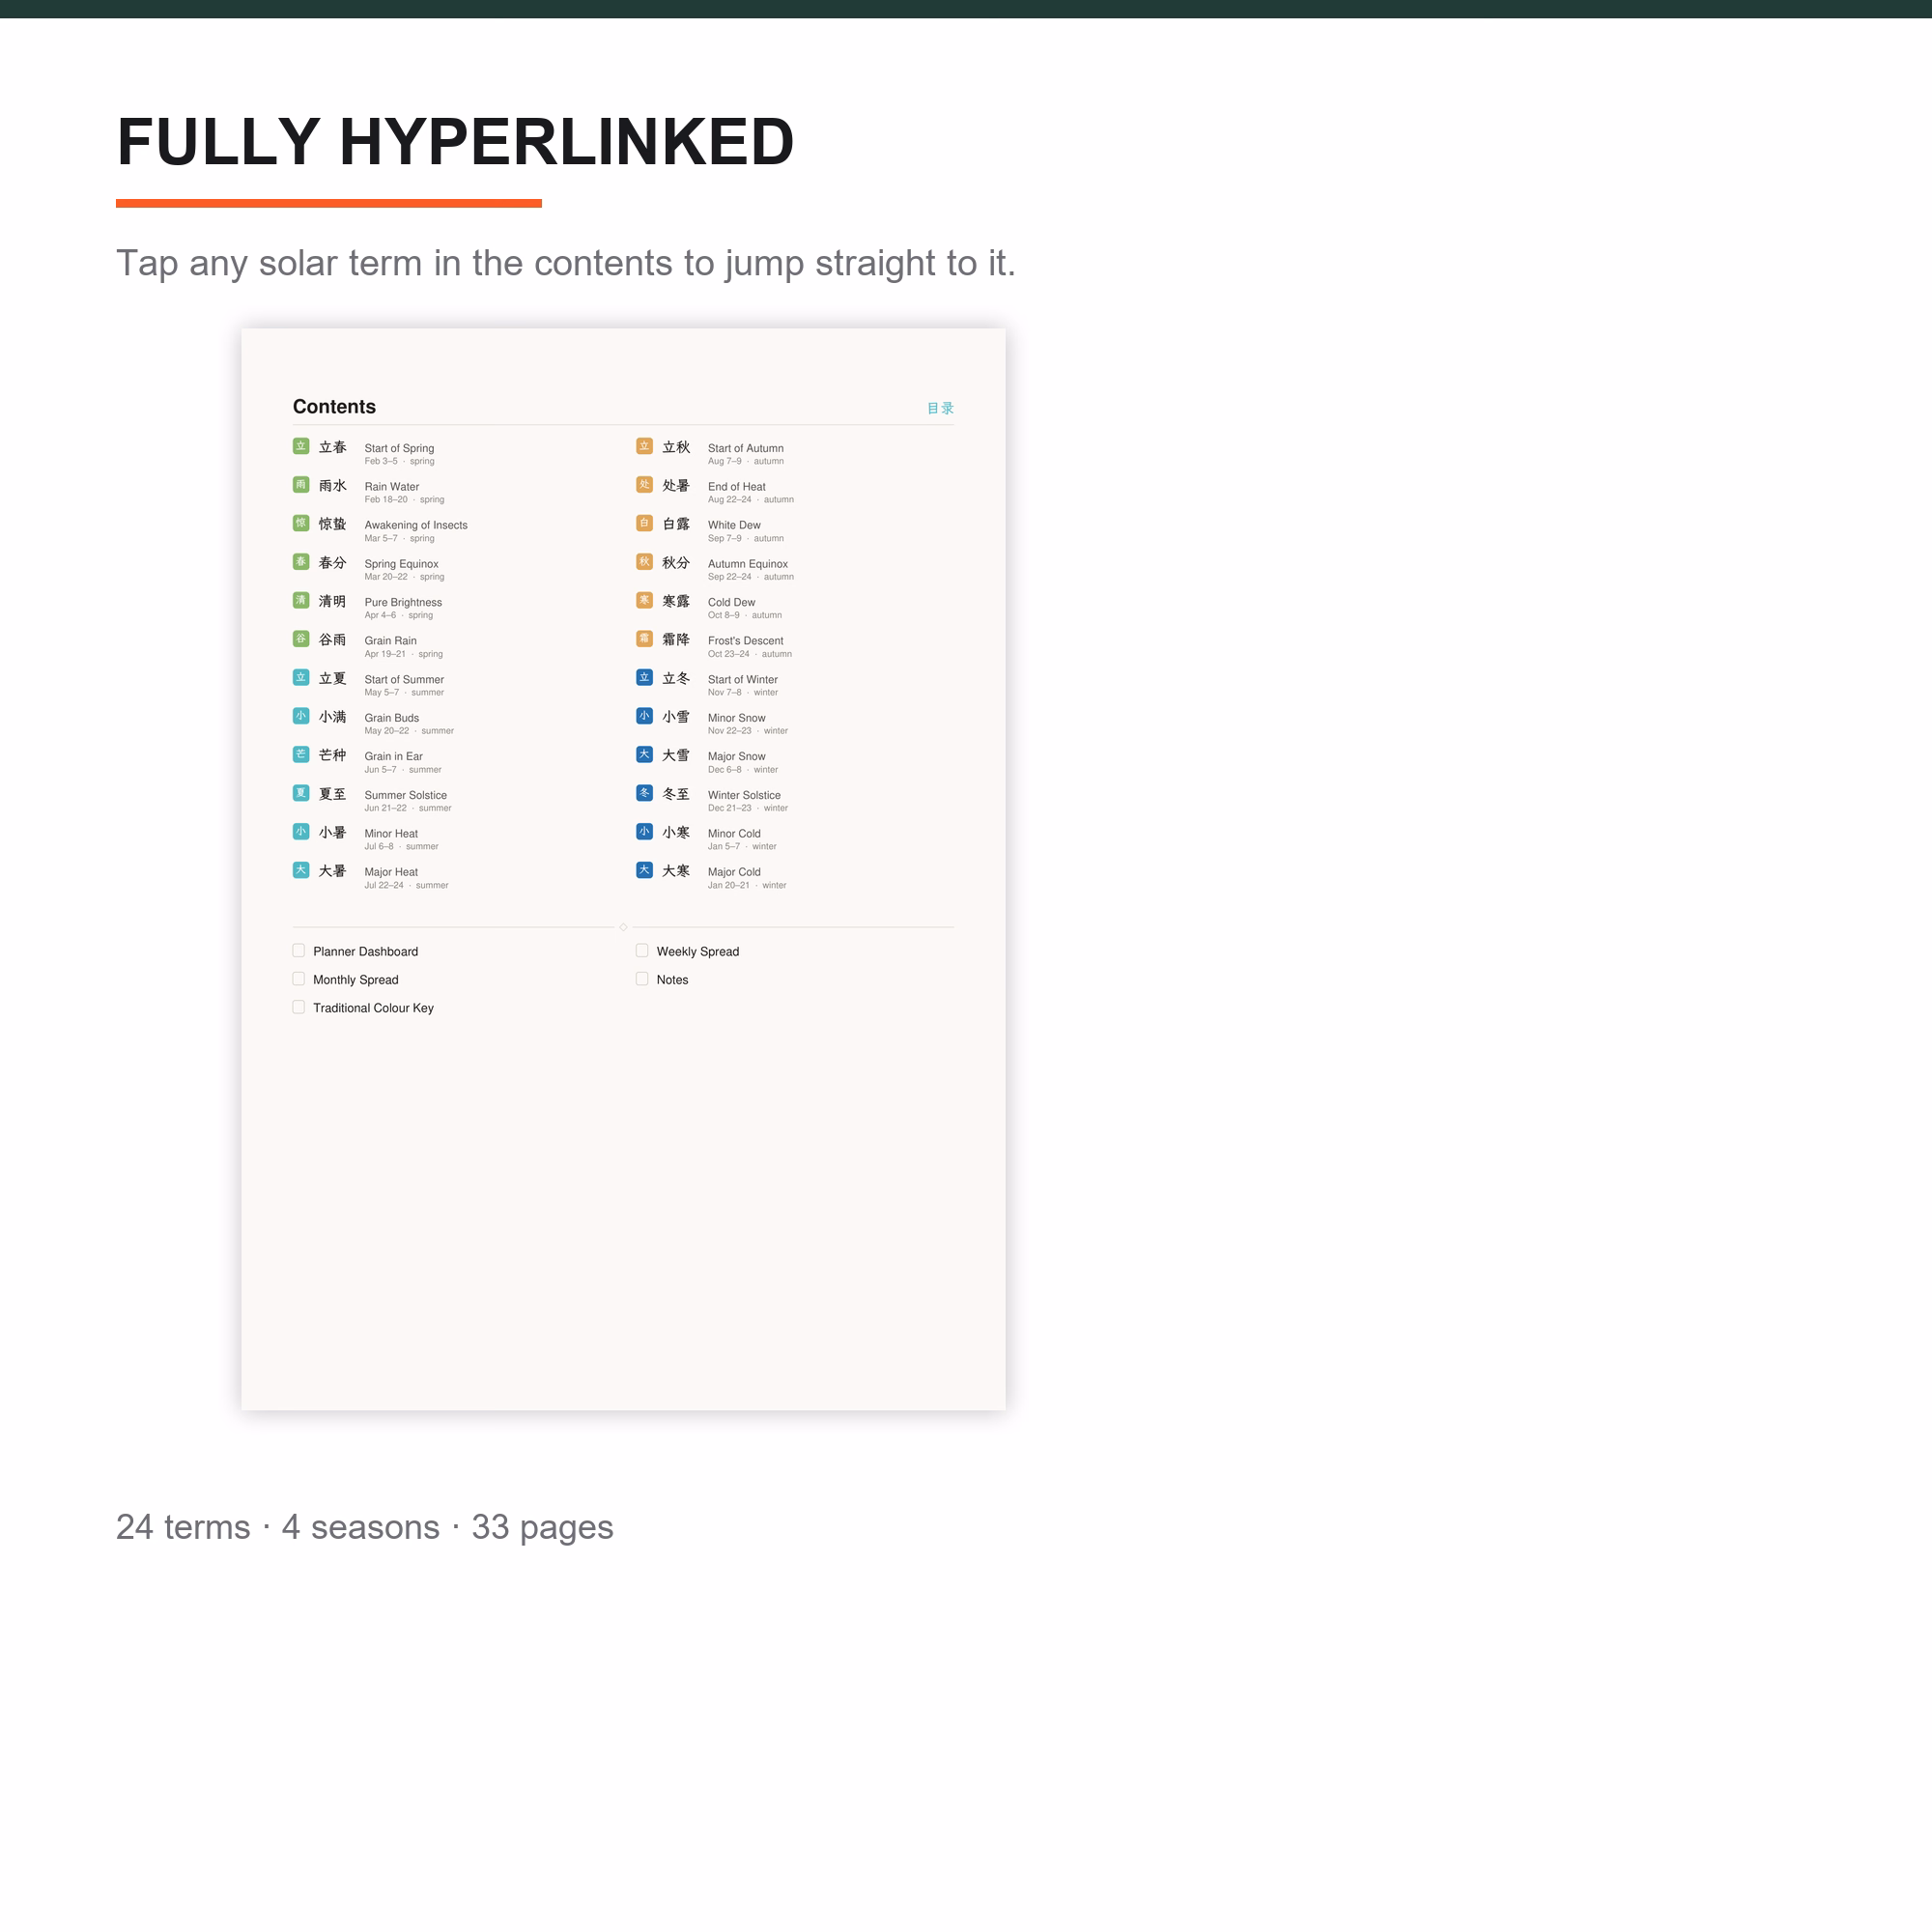
Task: Click the teal badge beside Summer Solstice
Action: [301, 793]
